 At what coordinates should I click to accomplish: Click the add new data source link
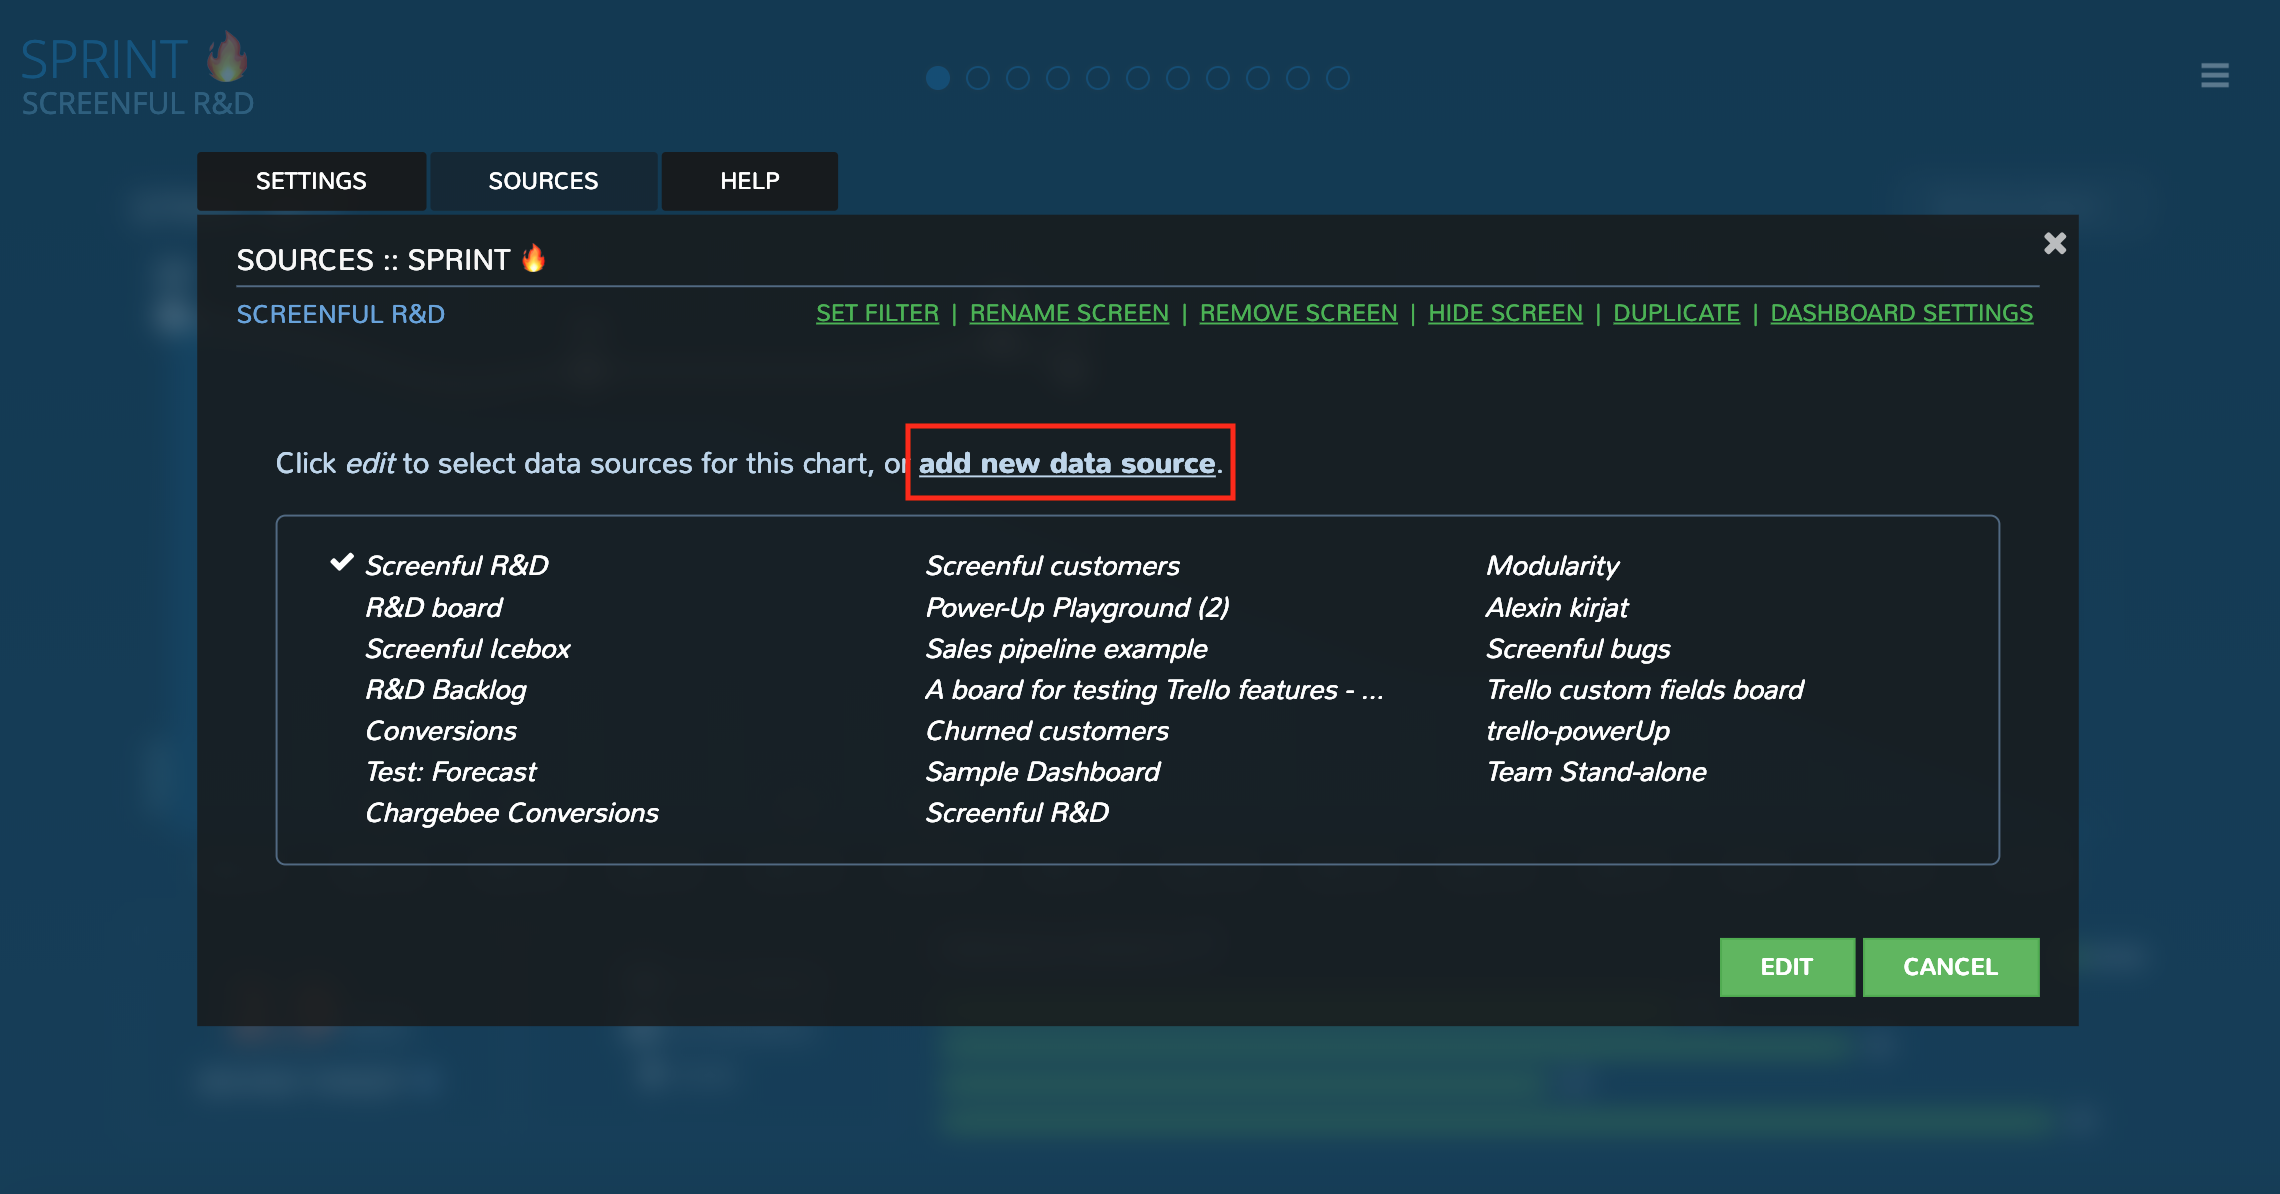tap(1067, 463)
